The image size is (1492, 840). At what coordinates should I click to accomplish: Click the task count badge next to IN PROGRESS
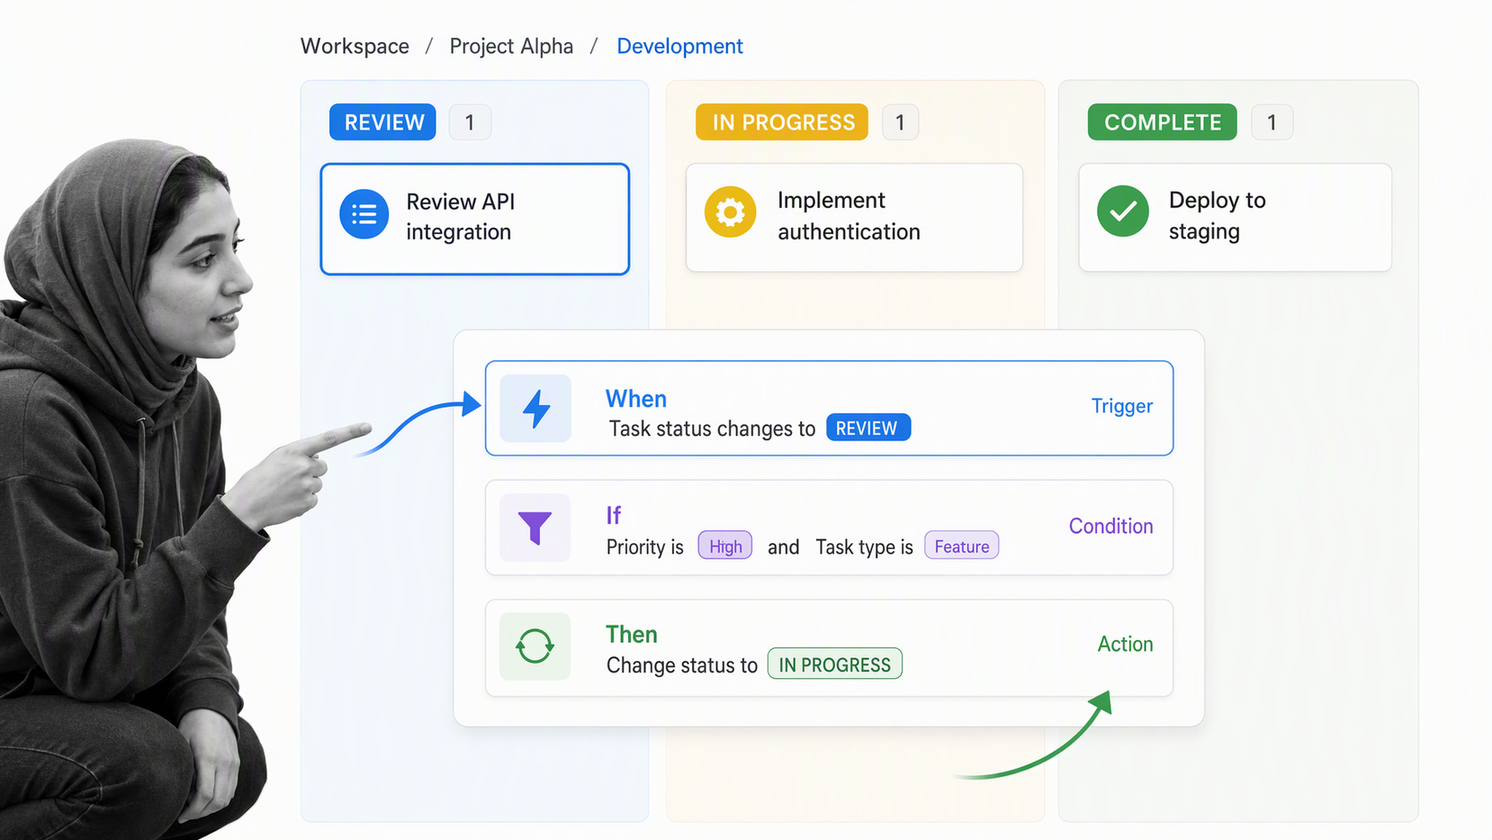tap(900, 122)
